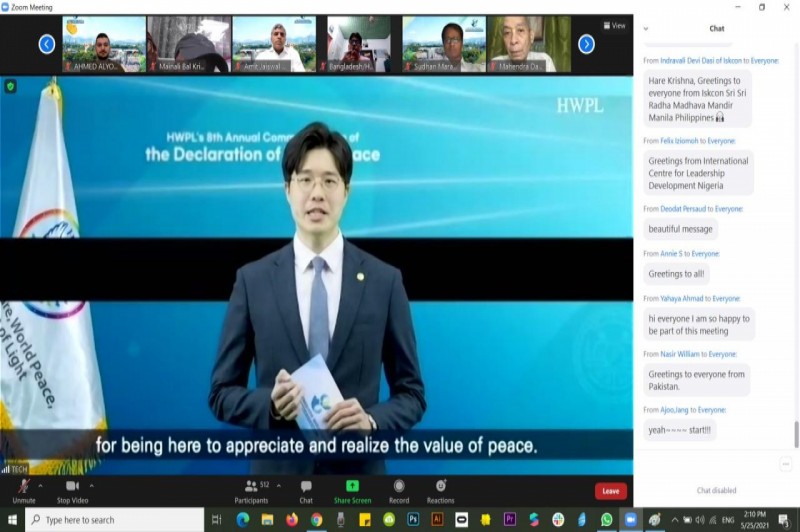Screen dimensions: 800x532
Task: Open WhatsApp from the Windows taskbar
Action: pyautogui.click(x=606, y=519)
